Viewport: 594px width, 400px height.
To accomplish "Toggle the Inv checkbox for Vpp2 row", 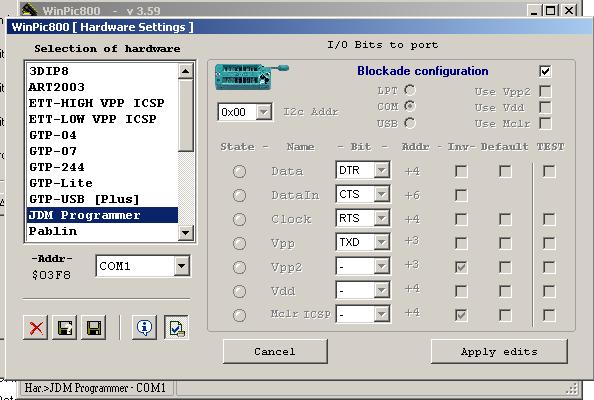I will click(461, 267).
